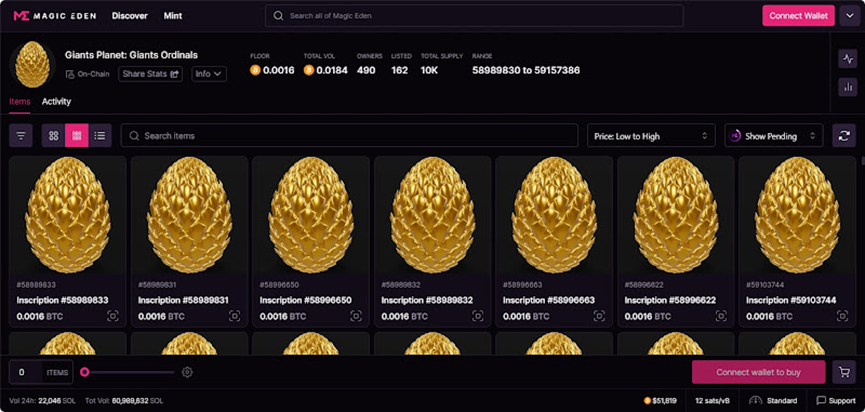Open the price chart icon
The width and height of the screenshot is (865, 412).
click(846, 59)
